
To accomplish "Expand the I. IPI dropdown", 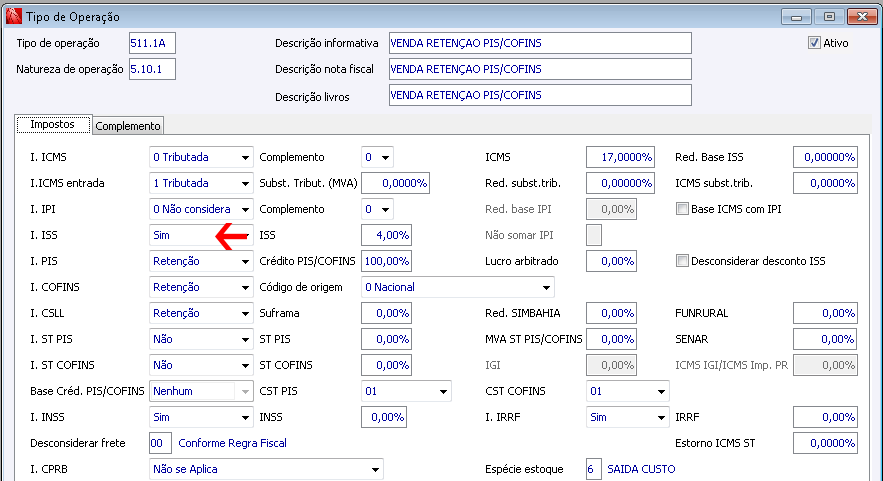I will tap(201, 209).
